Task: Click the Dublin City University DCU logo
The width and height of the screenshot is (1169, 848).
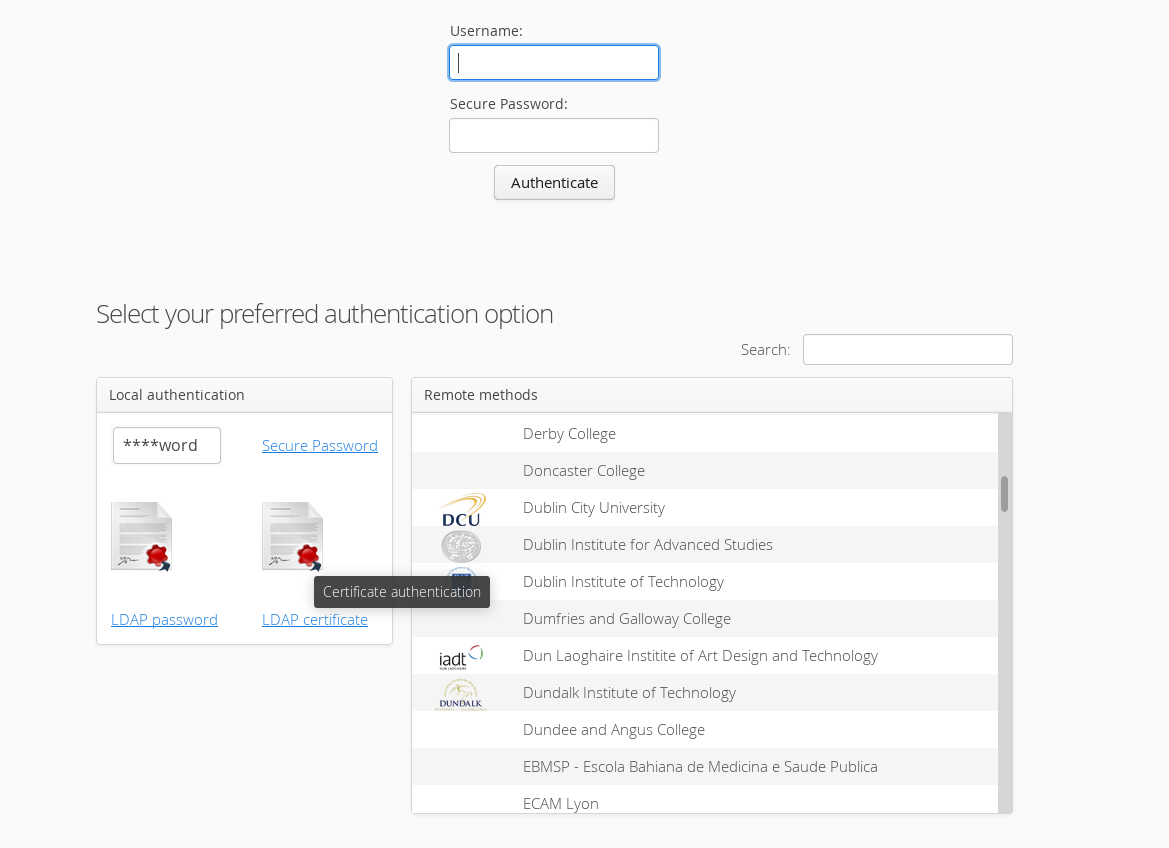Action: click(x=462, y=510)
